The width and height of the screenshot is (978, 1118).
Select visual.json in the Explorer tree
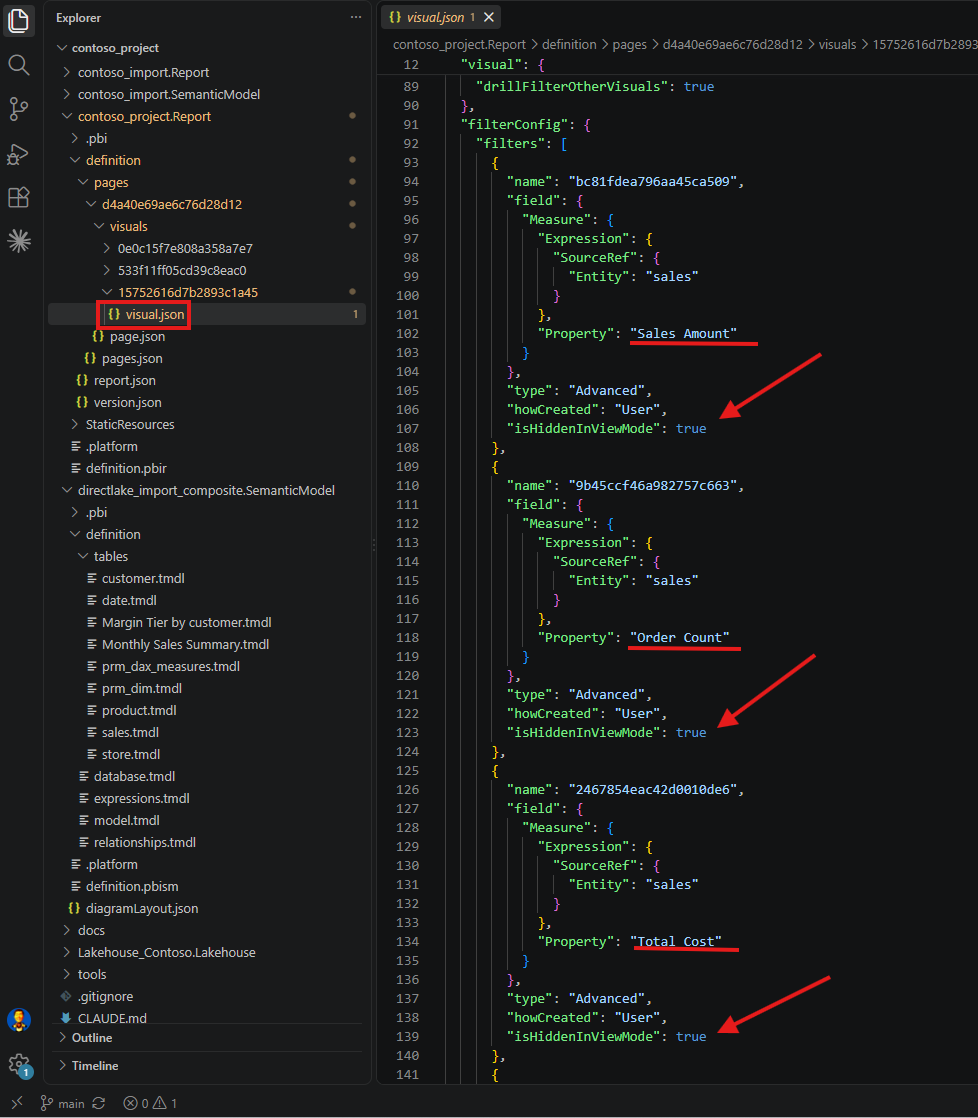tap(155, 314)
